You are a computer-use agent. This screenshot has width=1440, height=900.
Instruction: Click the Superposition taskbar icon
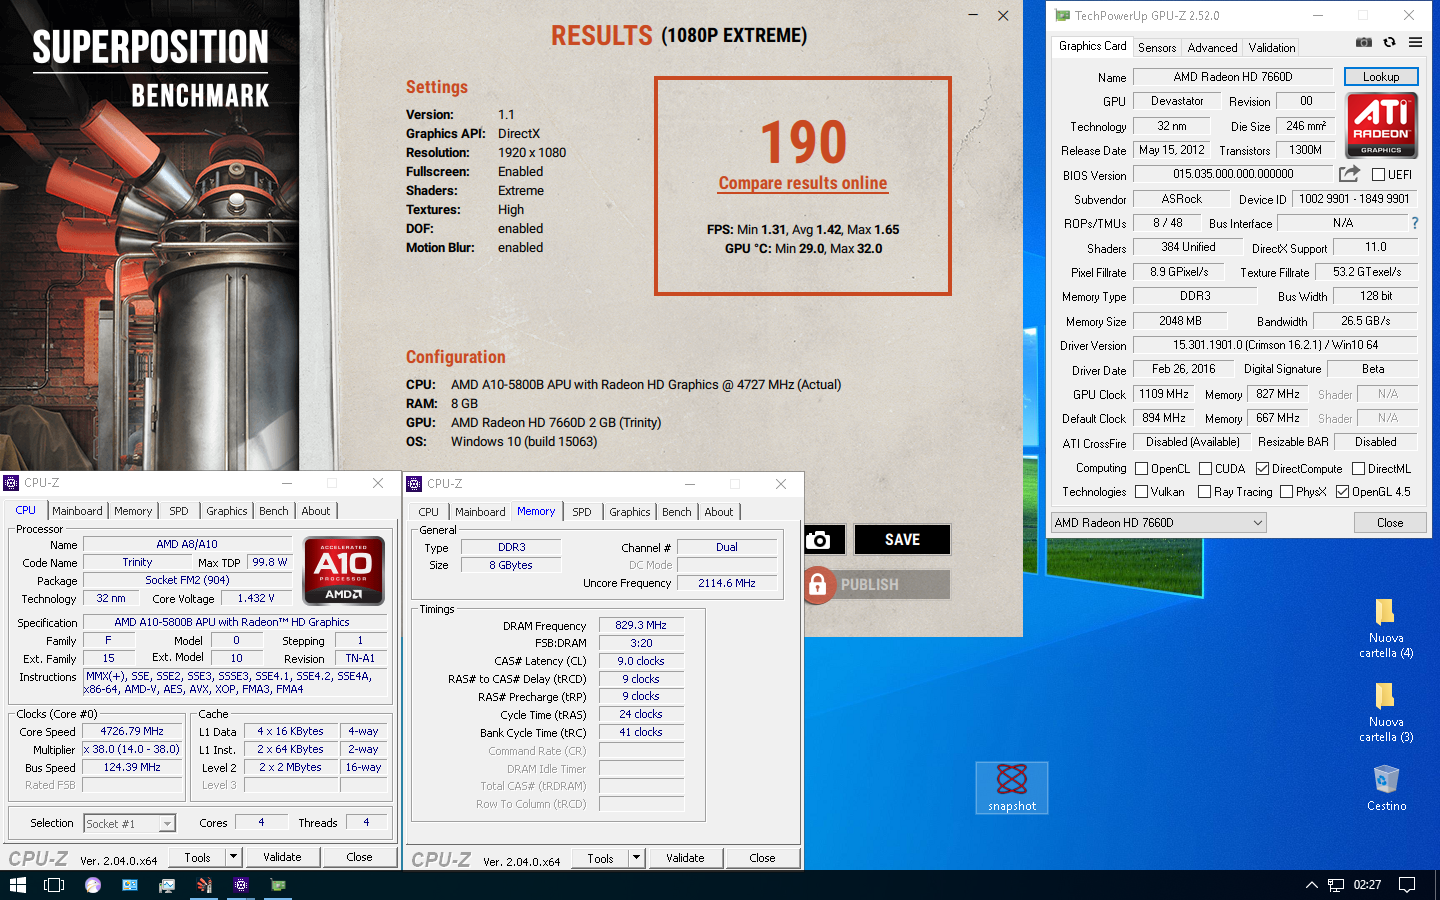click(x=204, y=885)
